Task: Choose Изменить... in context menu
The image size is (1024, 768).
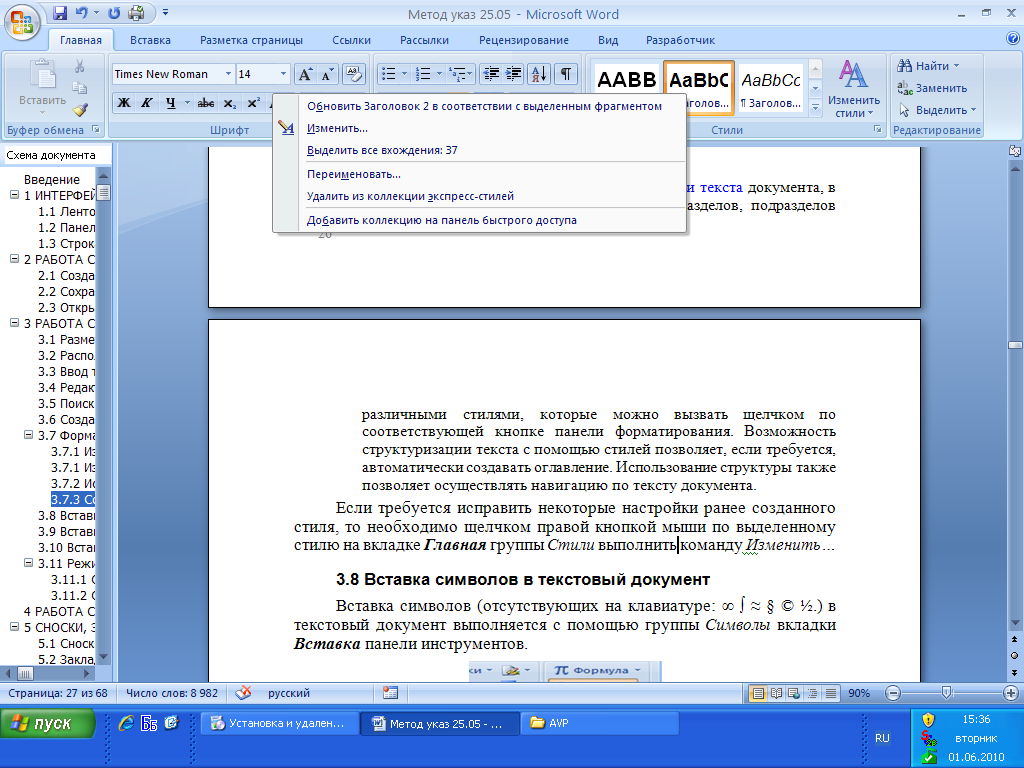Action: (480, 128)
